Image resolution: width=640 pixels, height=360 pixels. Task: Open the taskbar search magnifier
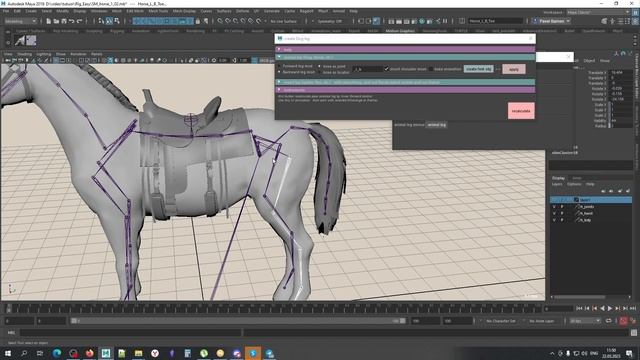click(24, 353)
